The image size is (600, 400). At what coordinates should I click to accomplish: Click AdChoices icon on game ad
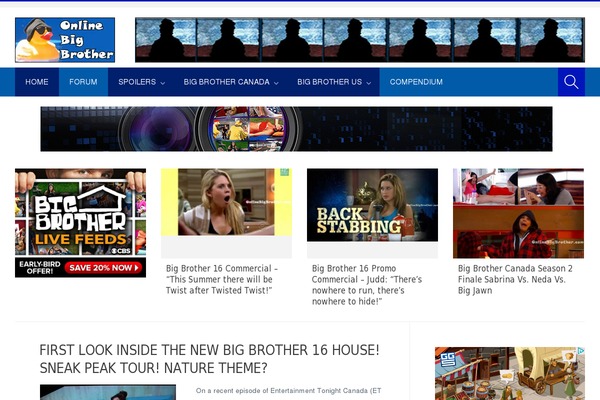click(x=581, y=350)
